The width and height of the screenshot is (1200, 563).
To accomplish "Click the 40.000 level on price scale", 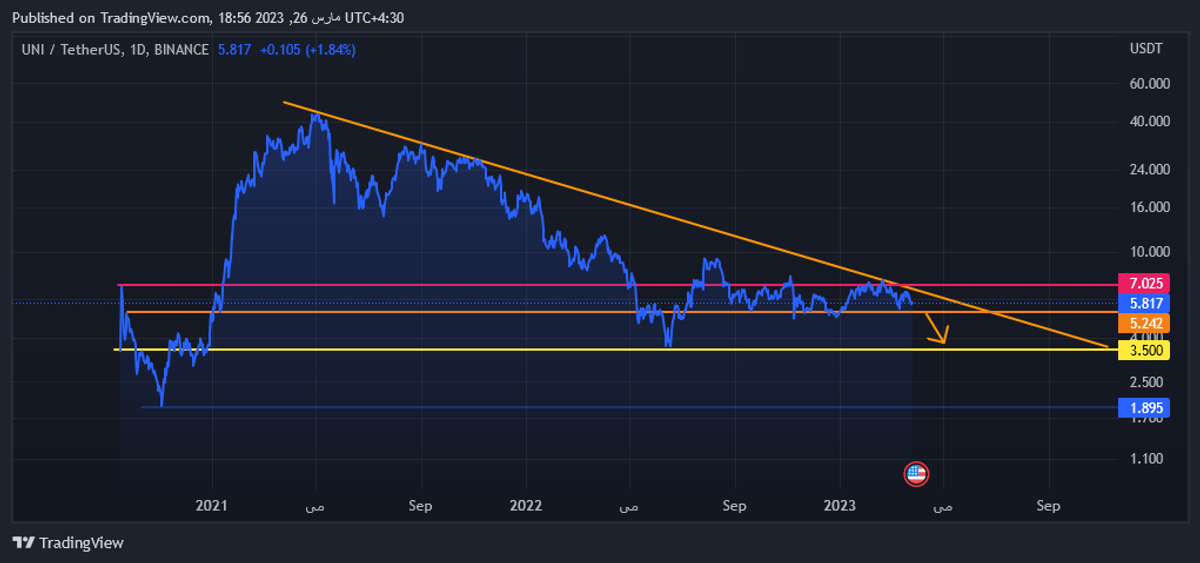I will coord(1149,122).
